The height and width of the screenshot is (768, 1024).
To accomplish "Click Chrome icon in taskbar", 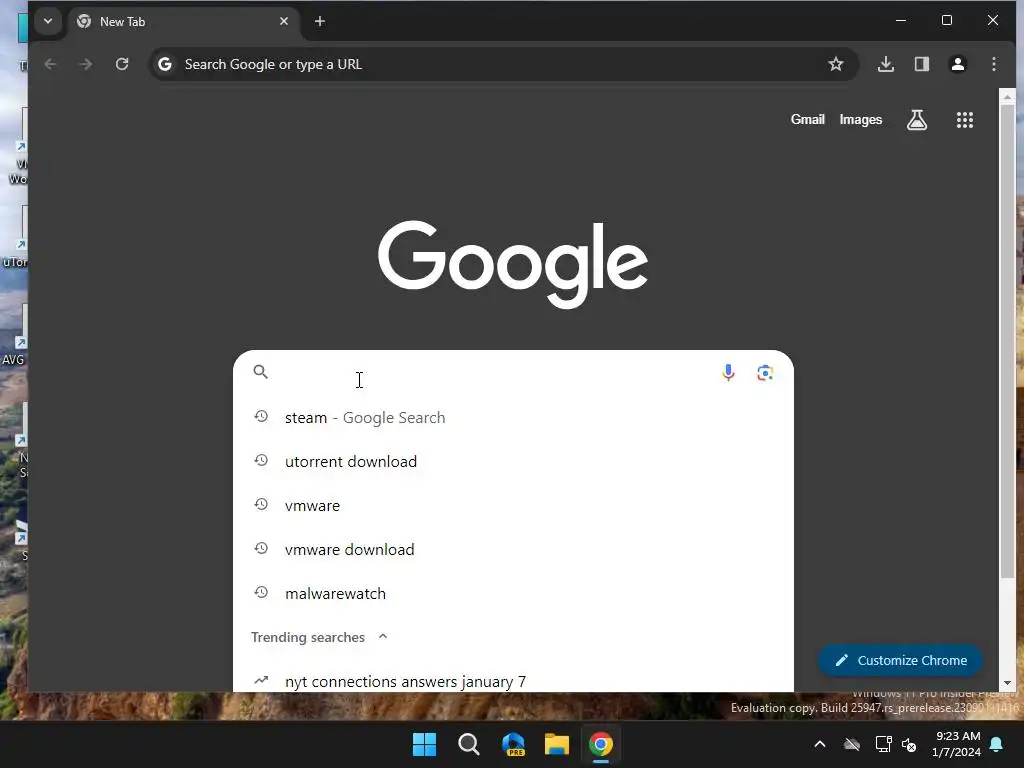I will click(x=601, y=744).
